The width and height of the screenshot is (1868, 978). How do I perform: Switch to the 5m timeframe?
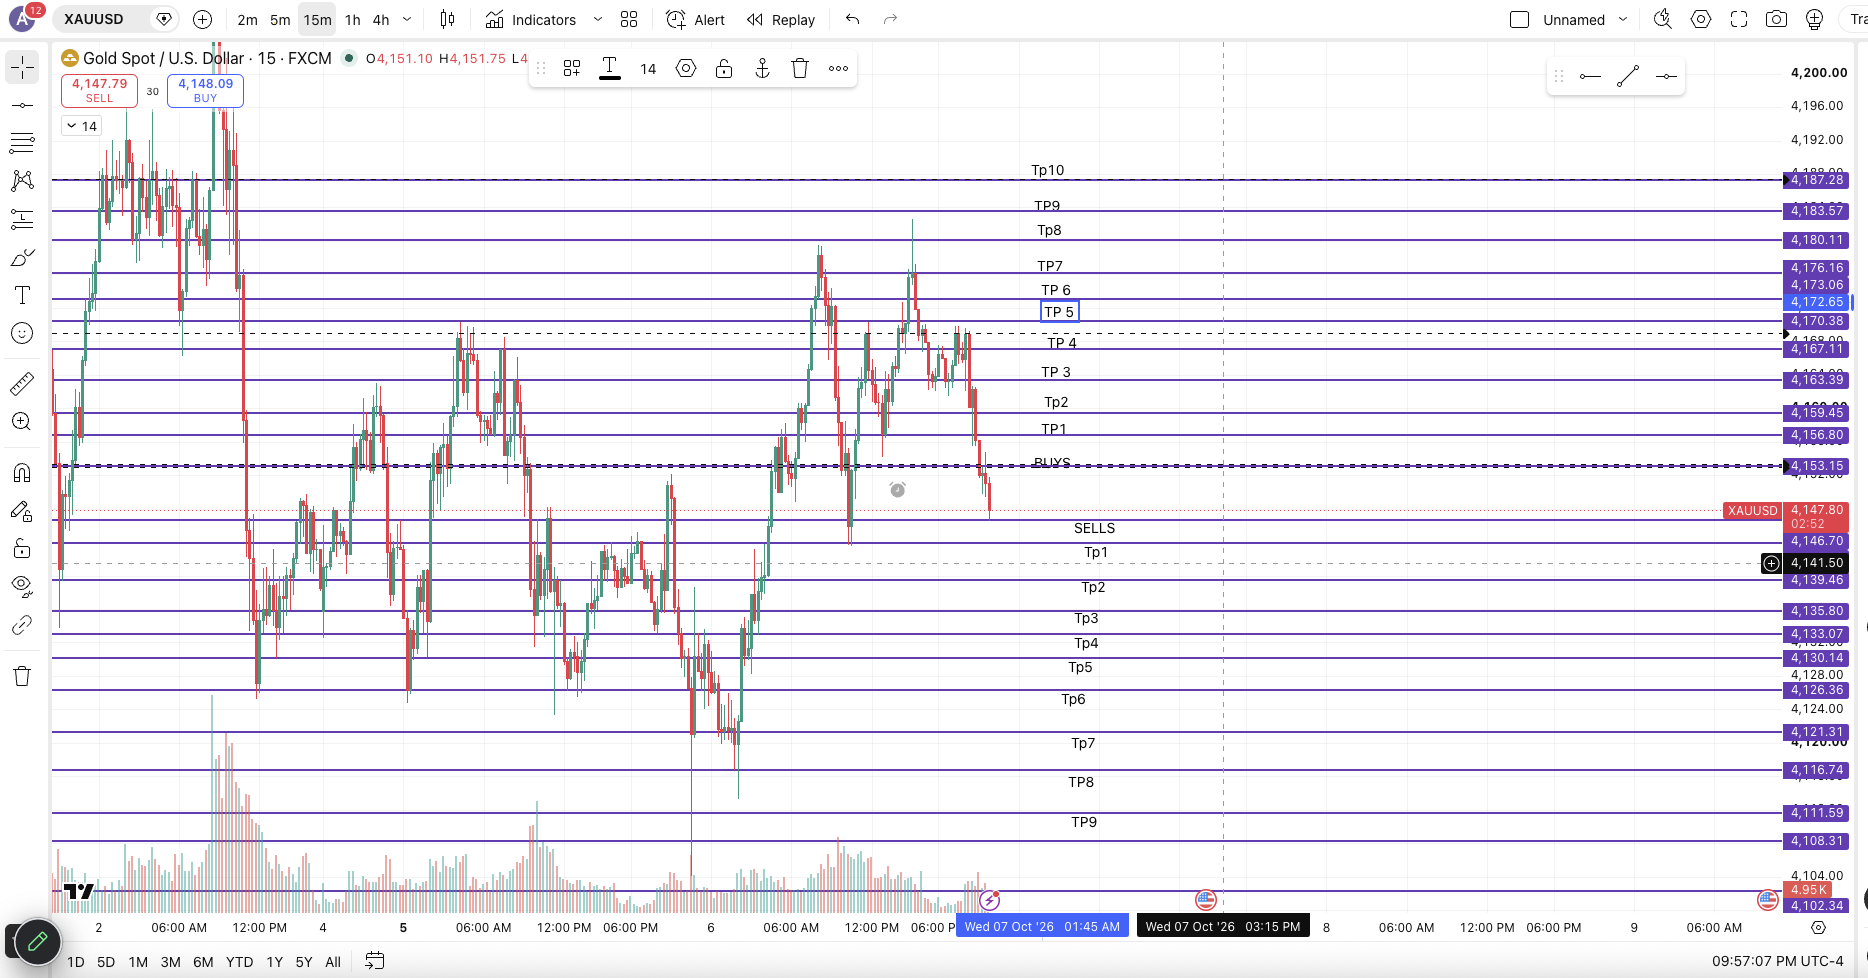pos(280,19)
